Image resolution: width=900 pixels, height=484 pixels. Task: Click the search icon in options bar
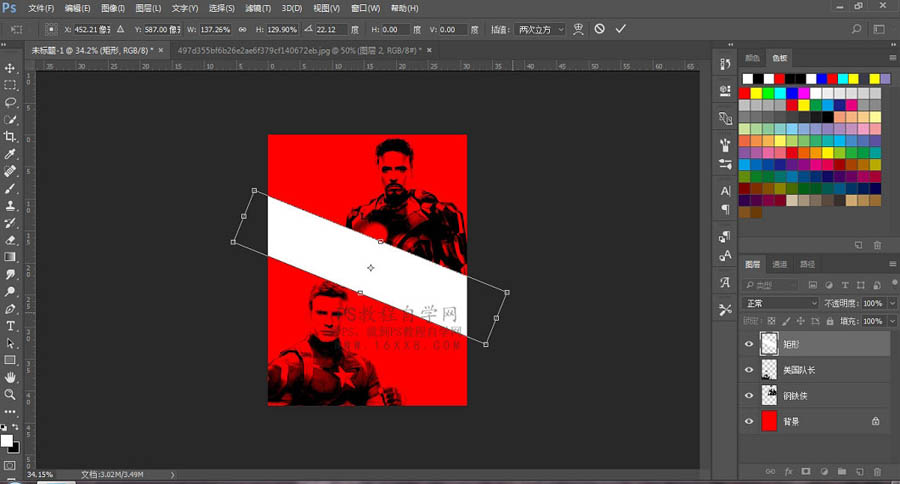[x=856, y=29]
